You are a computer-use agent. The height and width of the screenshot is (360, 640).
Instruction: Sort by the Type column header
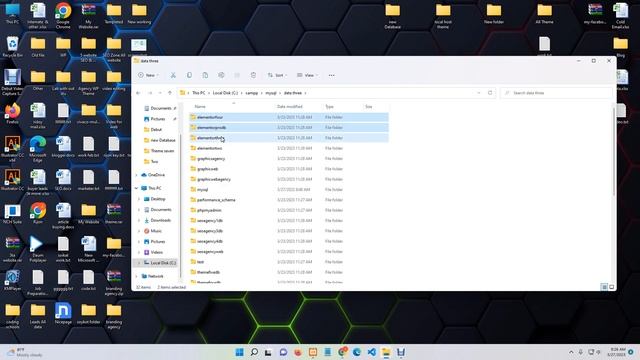coord(329,107)
